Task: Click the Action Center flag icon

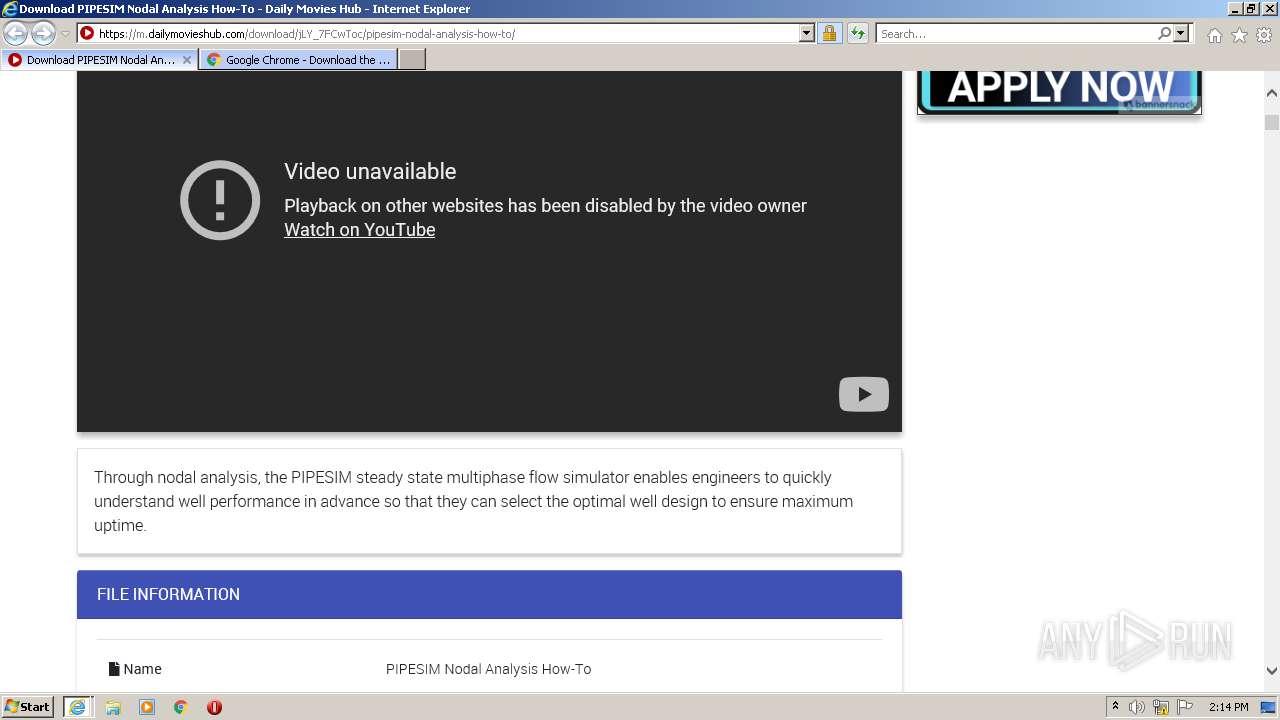Action: [1185, 707]
